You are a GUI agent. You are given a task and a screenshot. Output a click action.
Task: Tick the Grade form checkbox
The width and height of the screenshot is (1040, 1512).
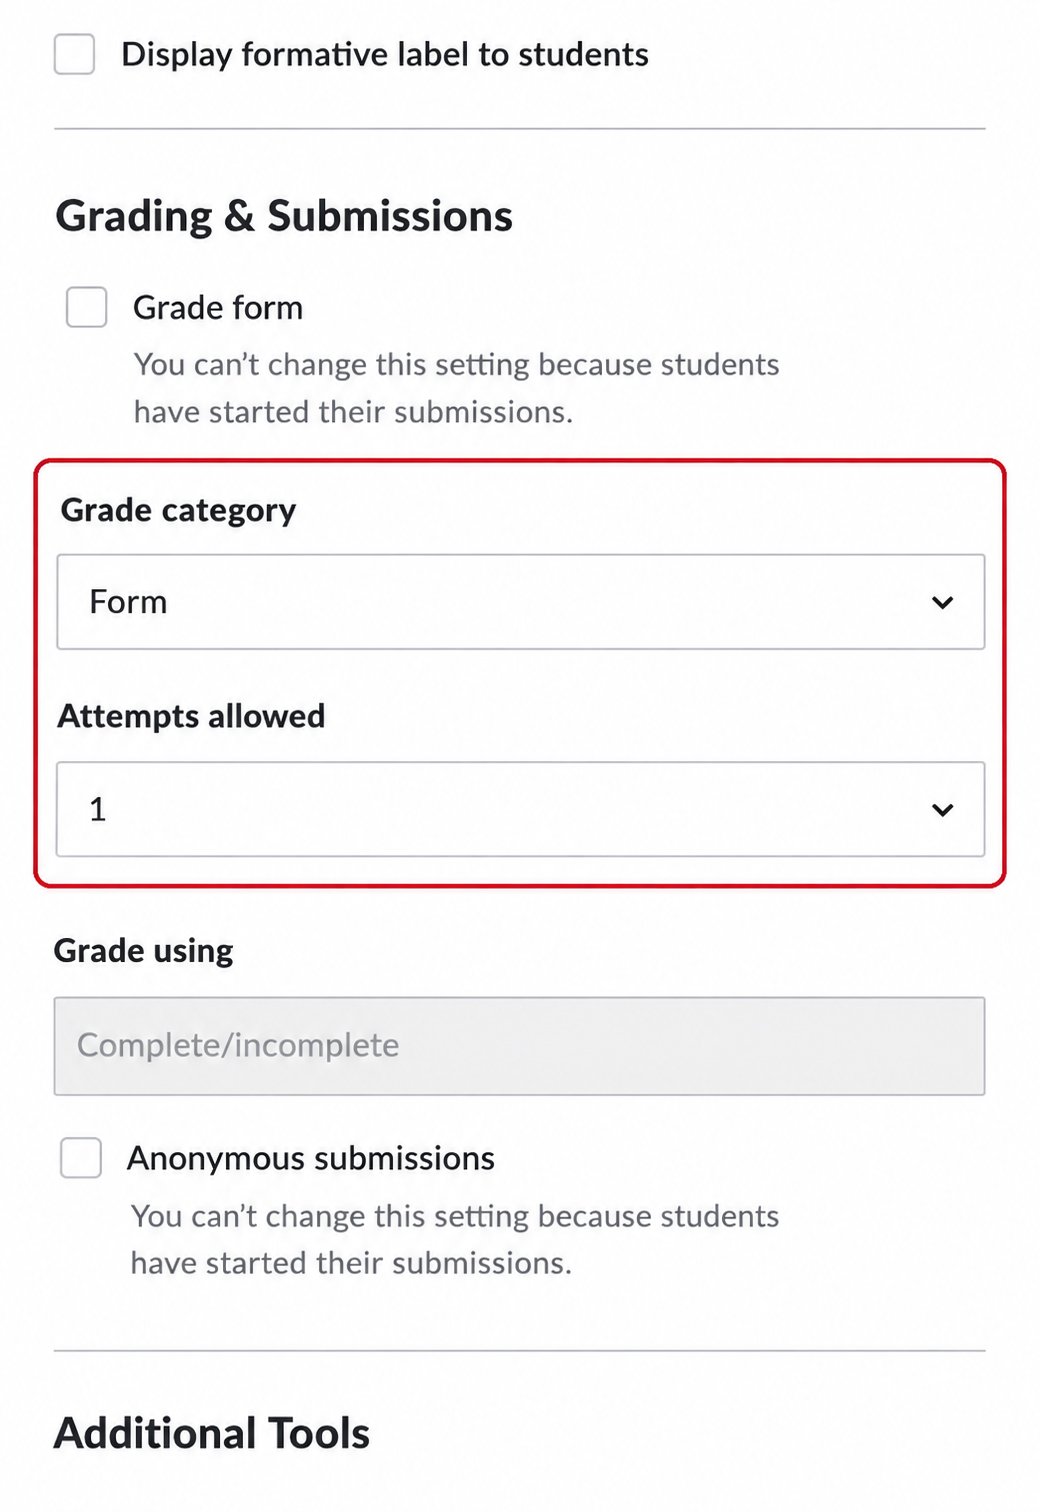click(87, 307)
